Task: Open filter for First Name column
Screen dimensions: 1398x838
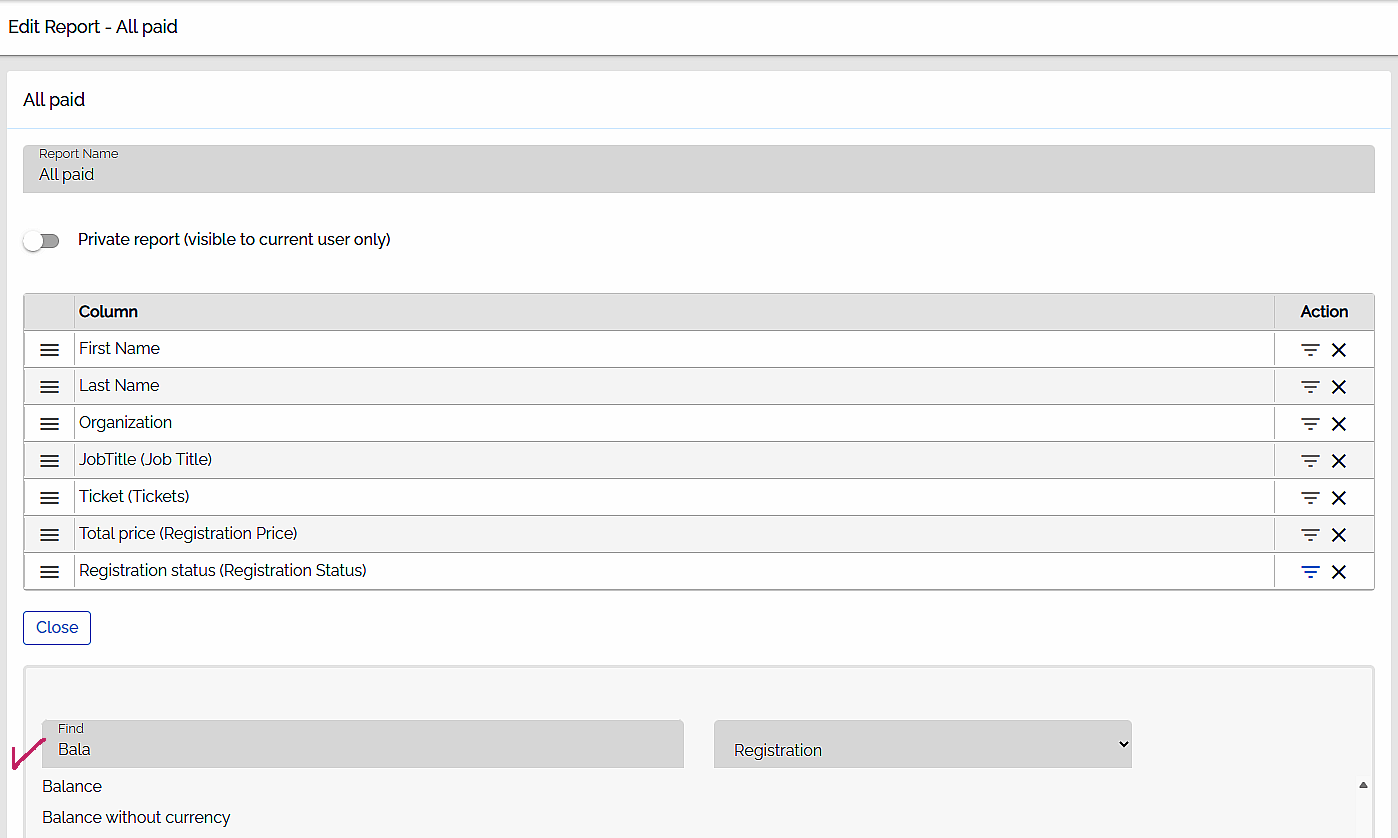Action: click(x=1310, y=350)
